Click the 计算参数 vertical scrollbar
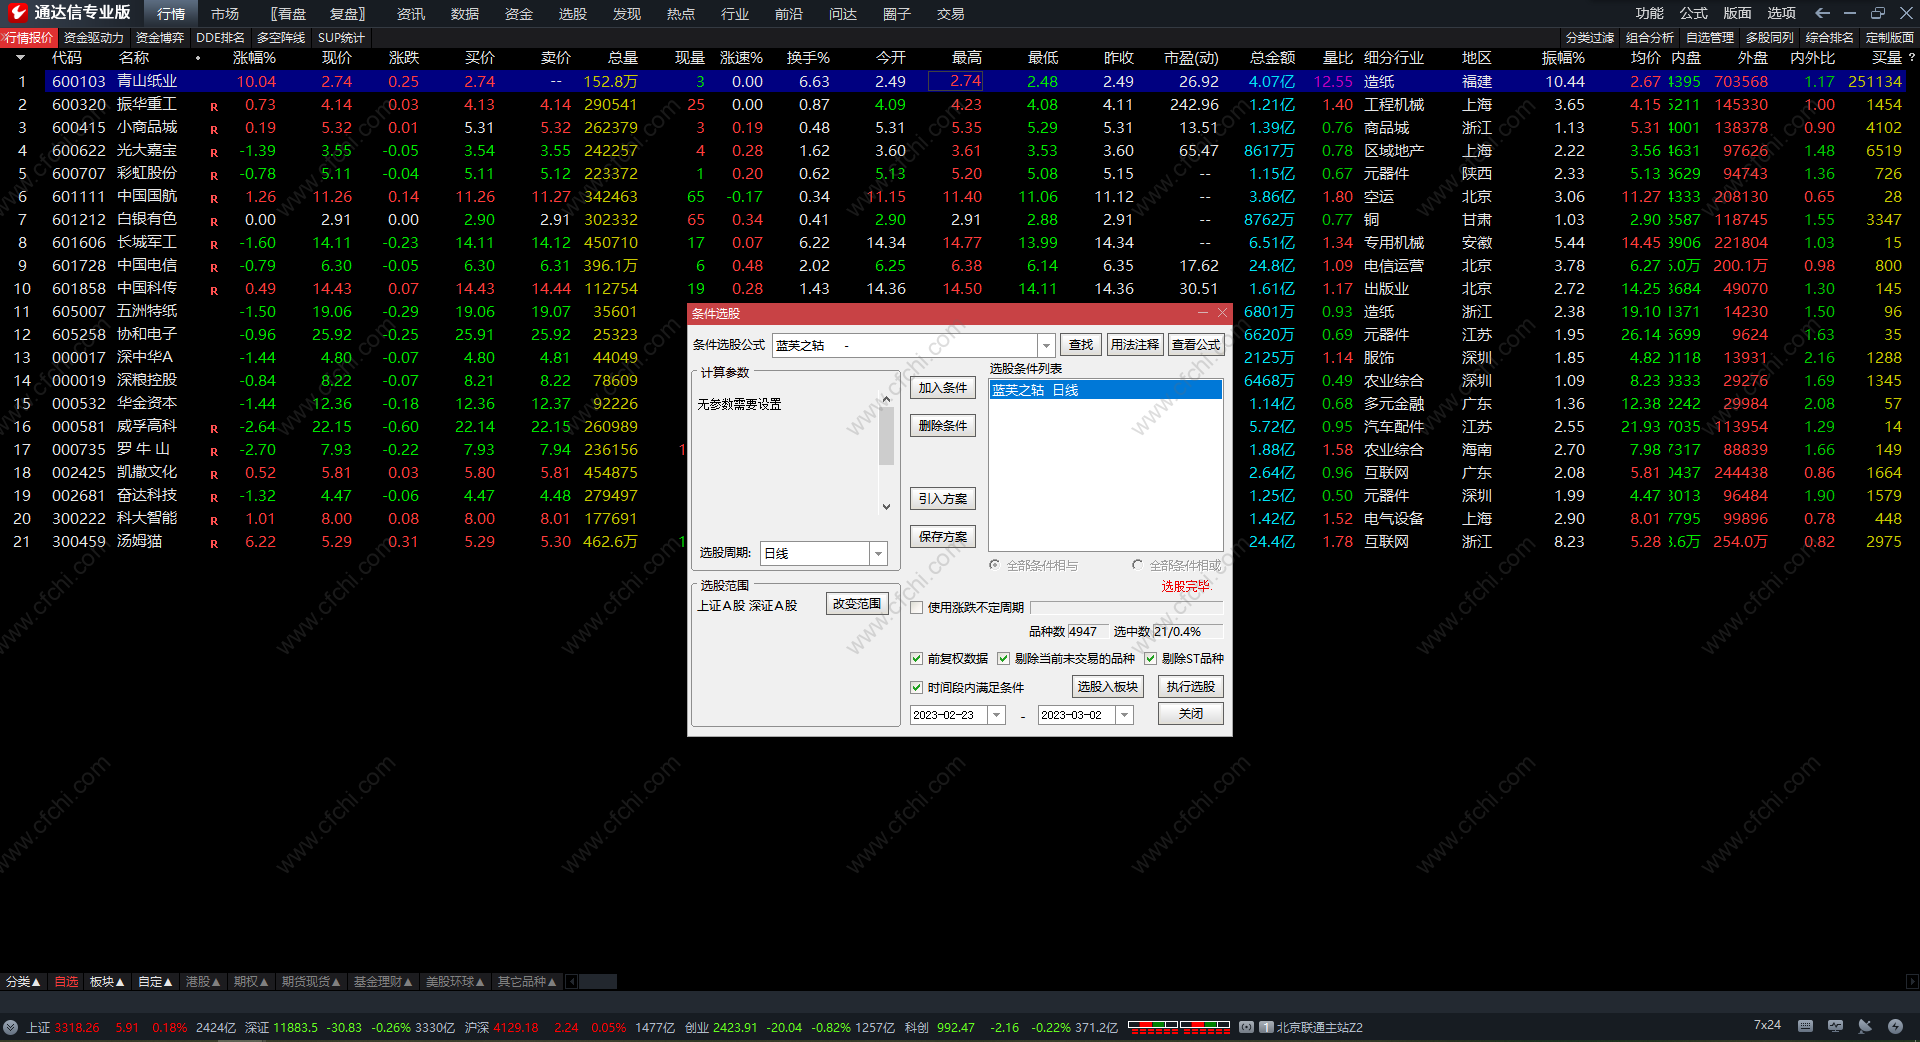 (886, 440)
